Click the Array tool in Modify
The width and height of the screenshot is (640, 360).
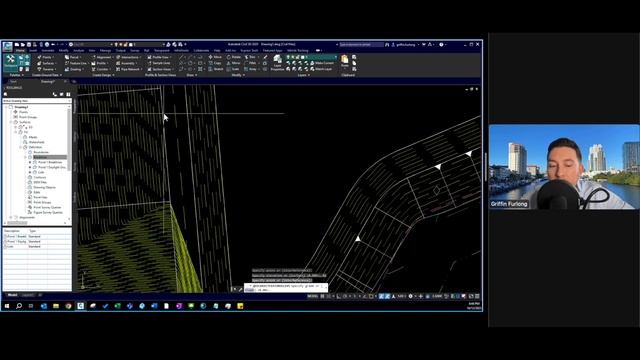click(x=250, y=69)
